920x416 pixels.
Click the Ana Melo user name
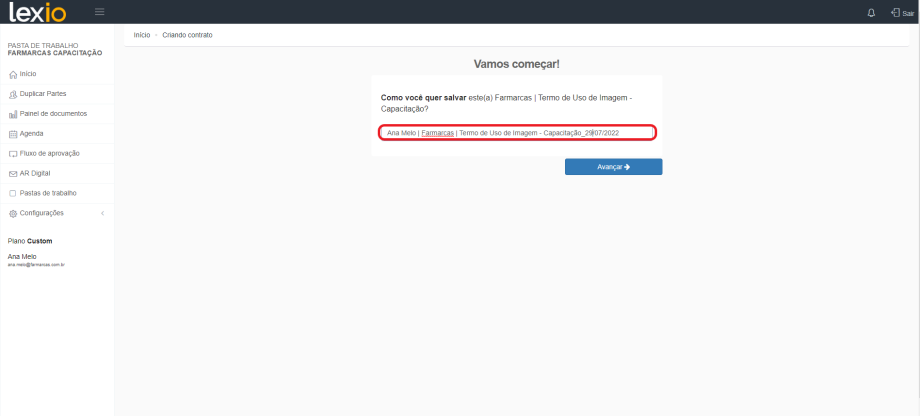click(22, 256)
